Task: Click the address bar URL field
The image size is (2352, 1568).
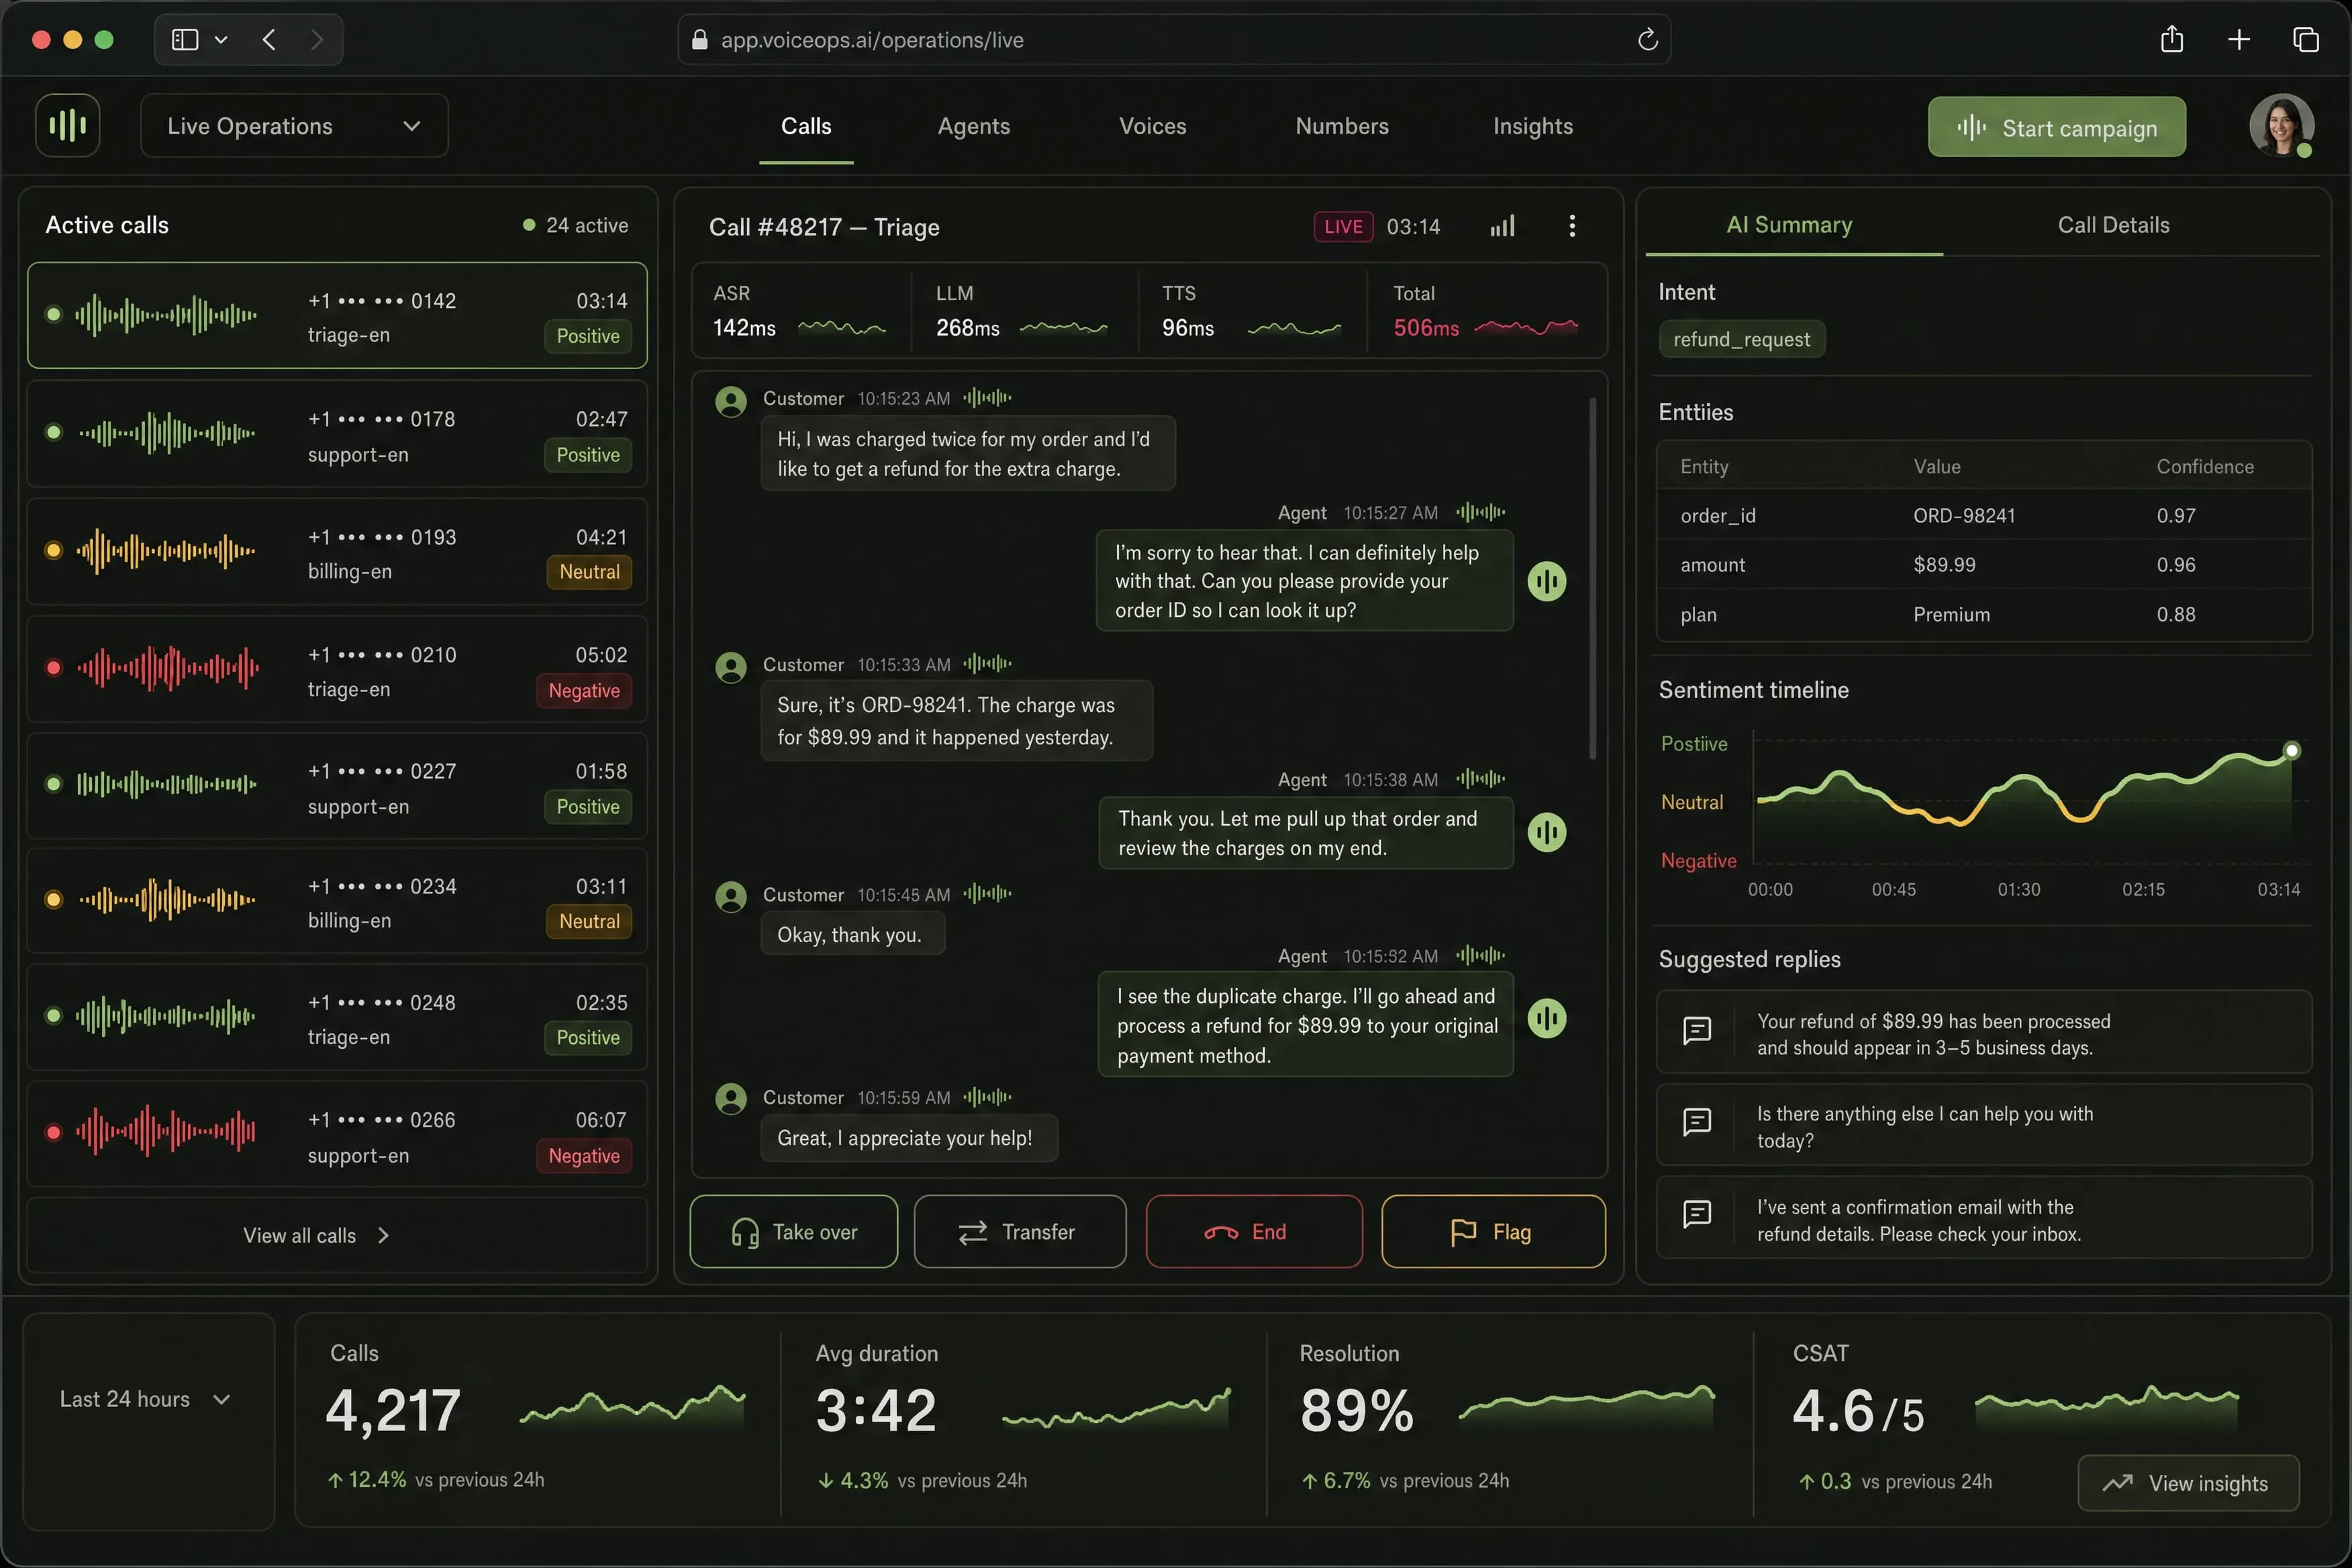Action: [1173, 40]
